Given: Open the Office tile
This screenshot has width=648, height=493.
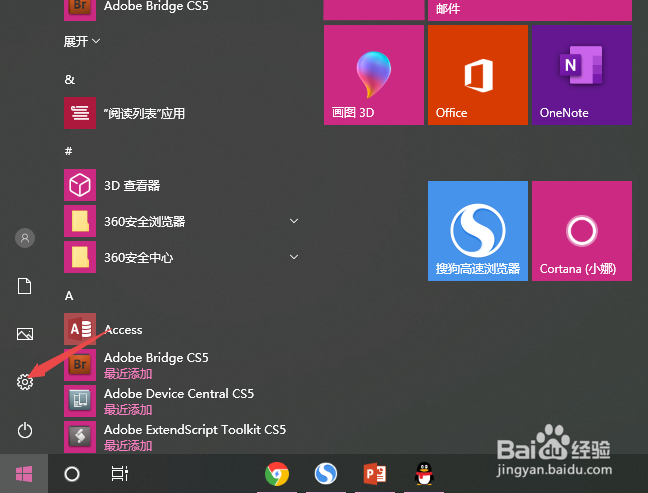Looking at the screenshot, I should (478, 75).
